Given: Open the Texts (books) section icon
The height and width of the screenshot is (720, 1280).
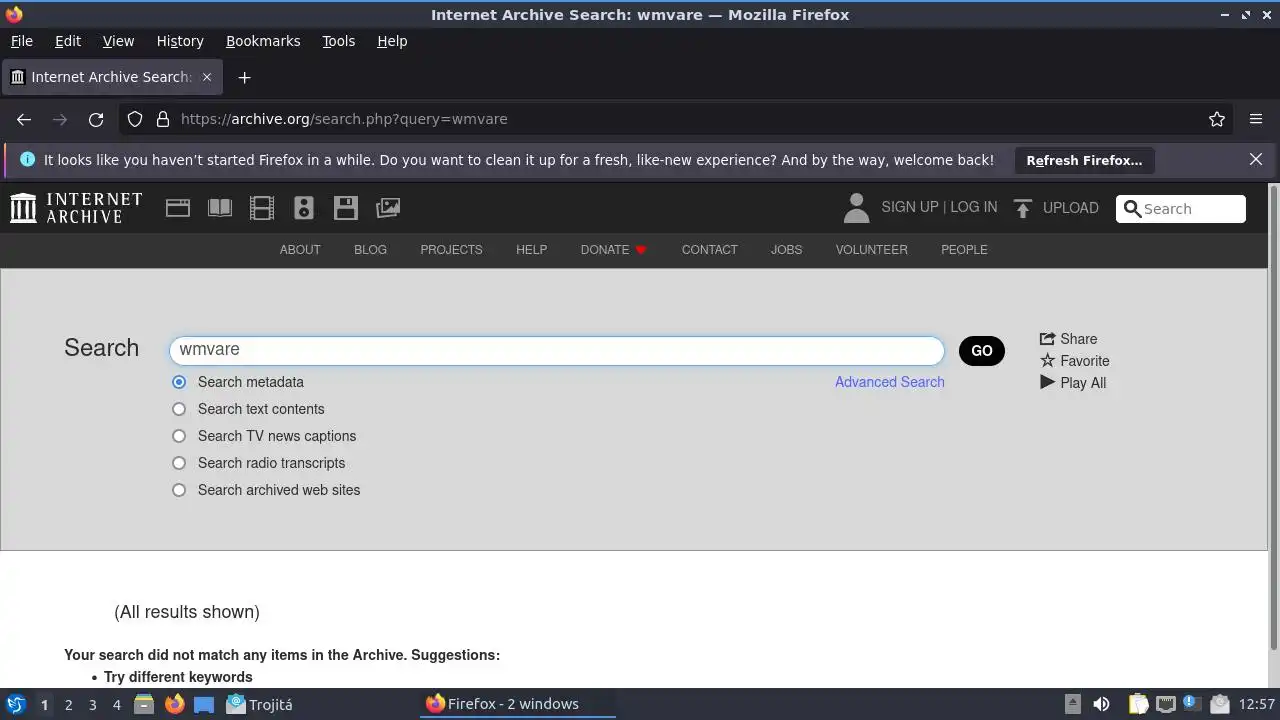Looking at the screenshot, I should (x=220, y=208).
